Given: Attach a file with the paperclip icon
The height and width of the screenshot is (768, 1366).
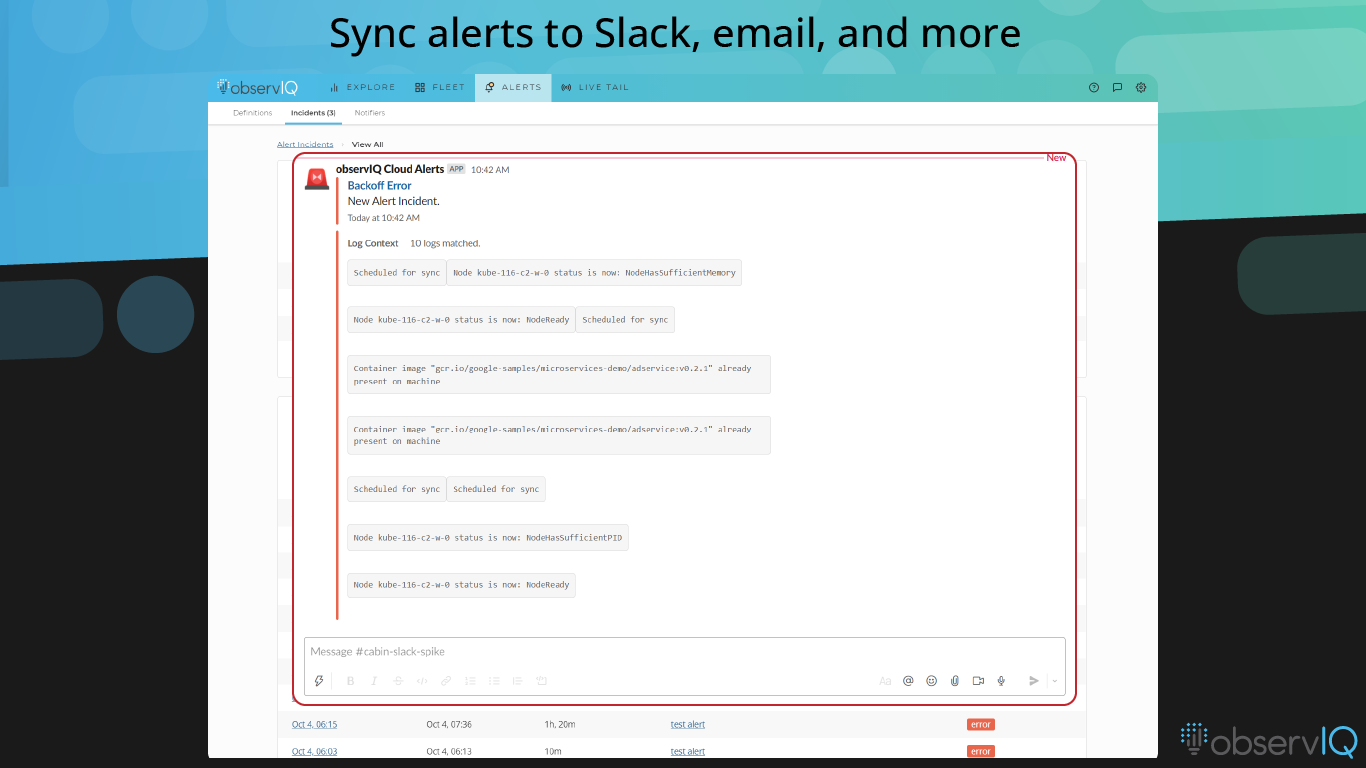Looking at the screenshot, I should pos(954,681).
